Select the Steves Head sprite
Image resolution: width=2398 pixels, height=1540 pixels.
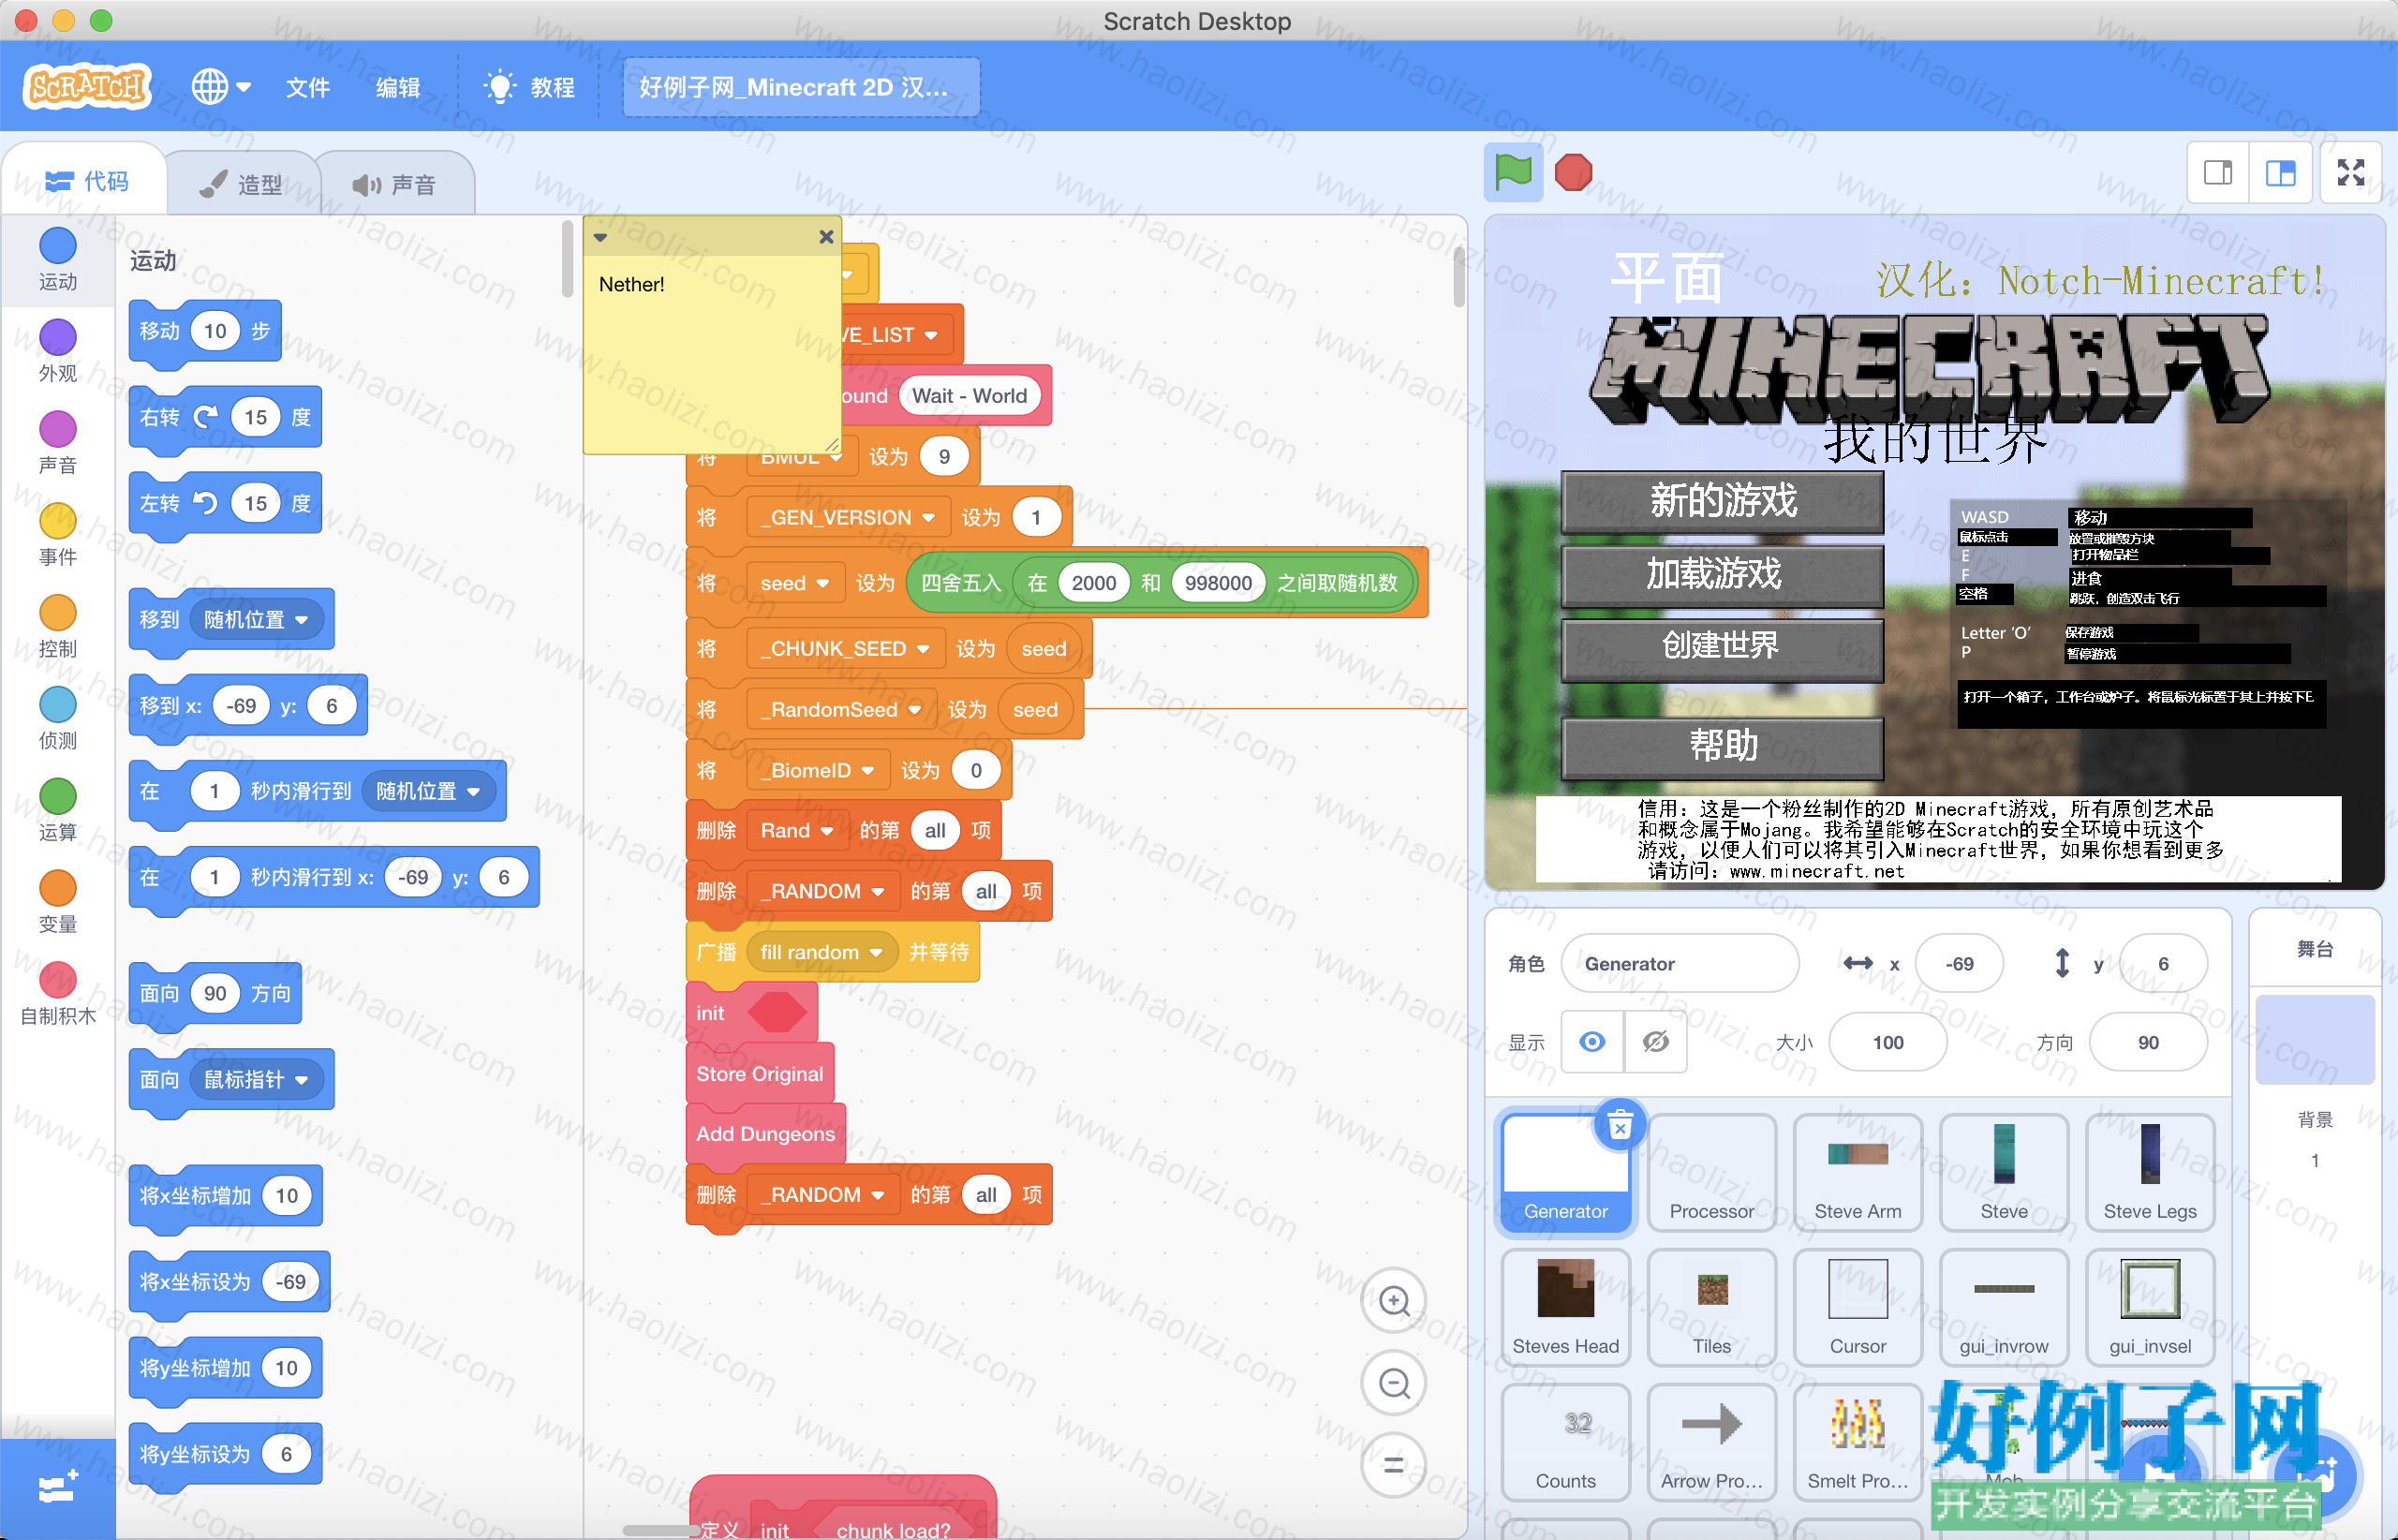pos(1566,1309)
